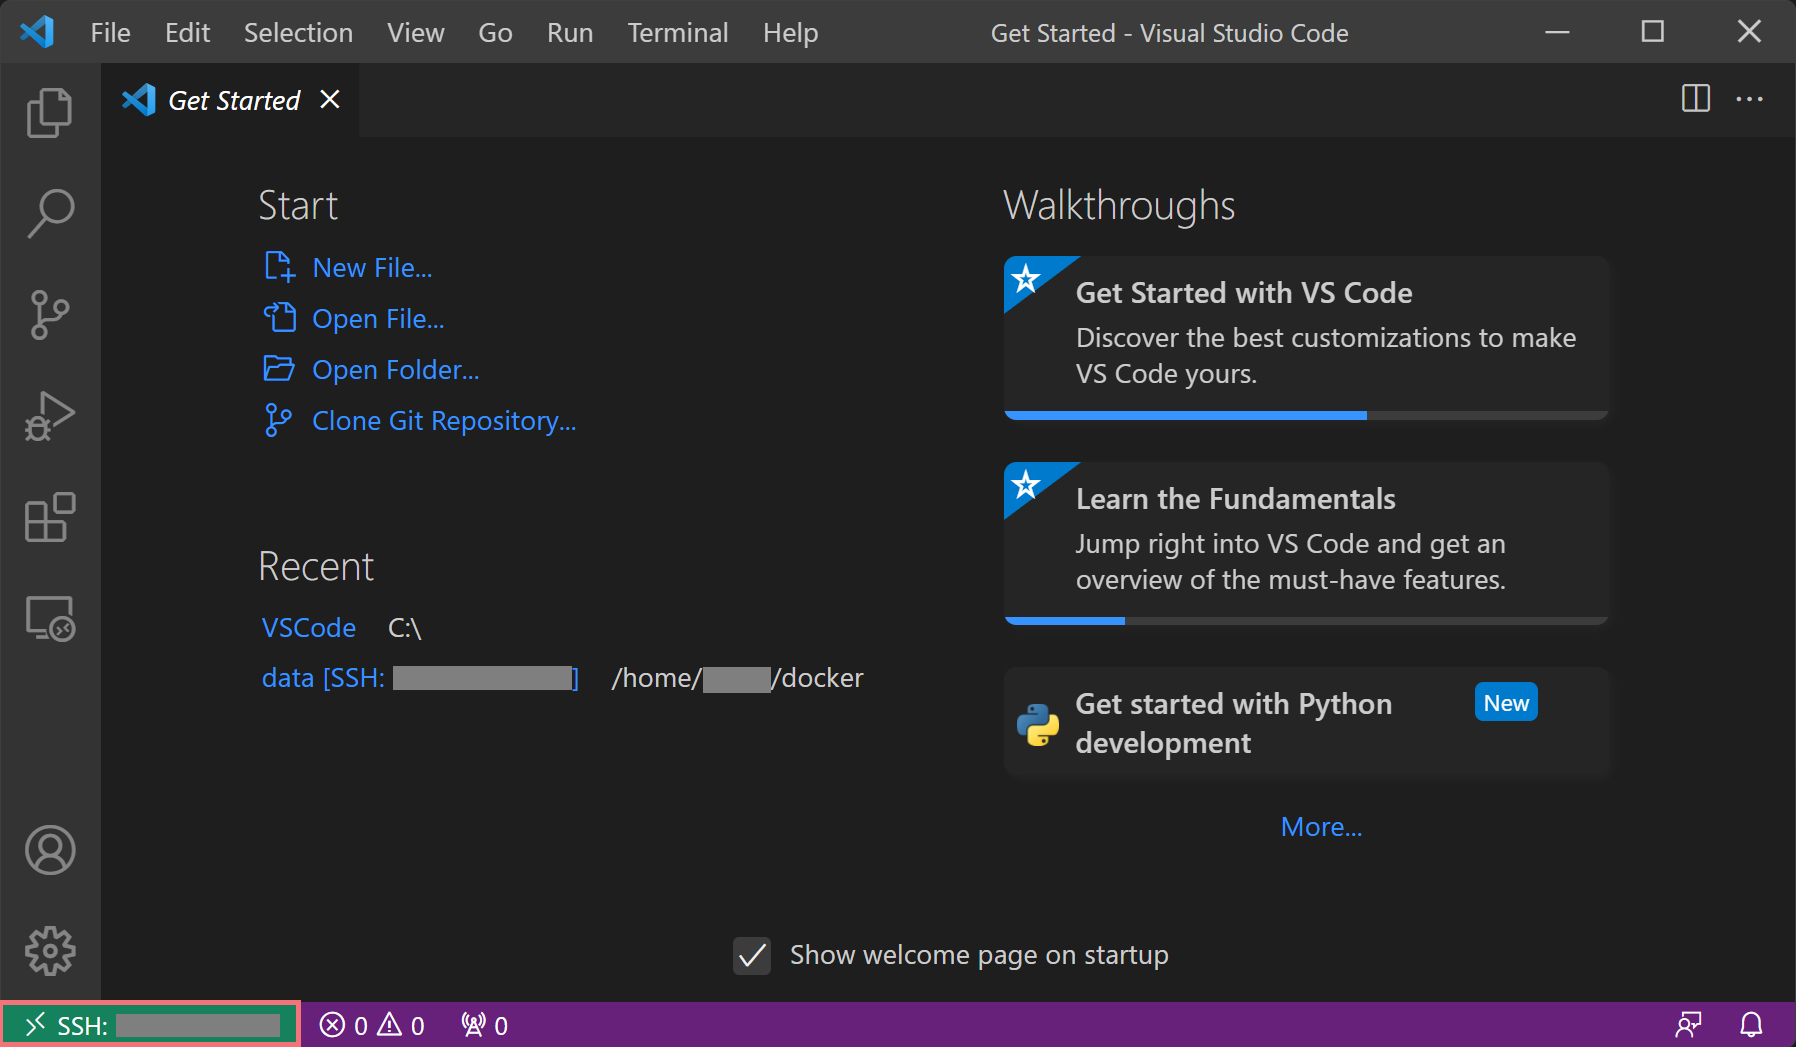This screenshot has width=1796, height=1047.
Task: Click the Open File... link
Action: pos(378,319)
